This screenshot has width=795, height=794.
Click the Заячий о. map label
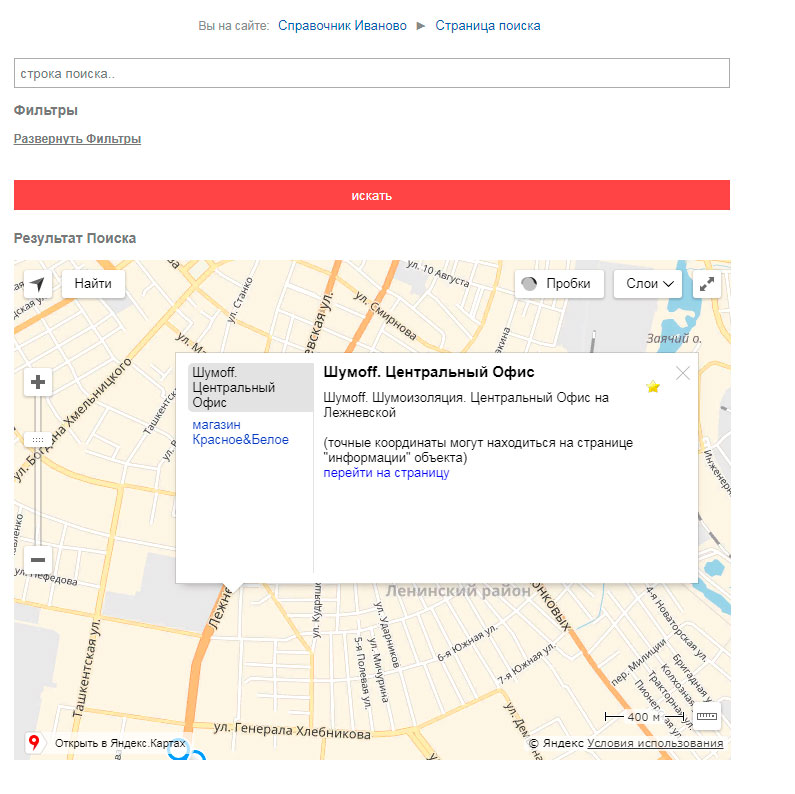point(673,339)
